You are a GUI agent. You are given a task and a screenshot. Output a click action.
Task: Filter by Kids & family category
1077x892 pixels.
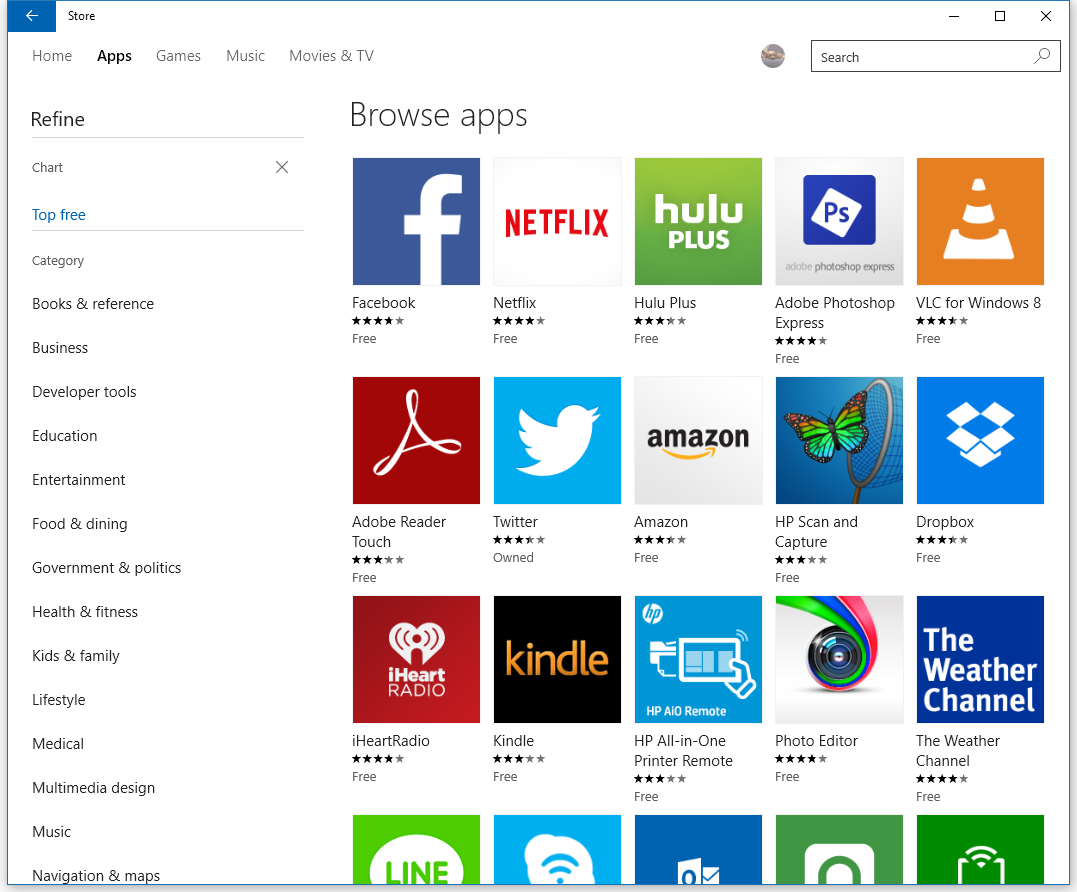coord(76,656)
